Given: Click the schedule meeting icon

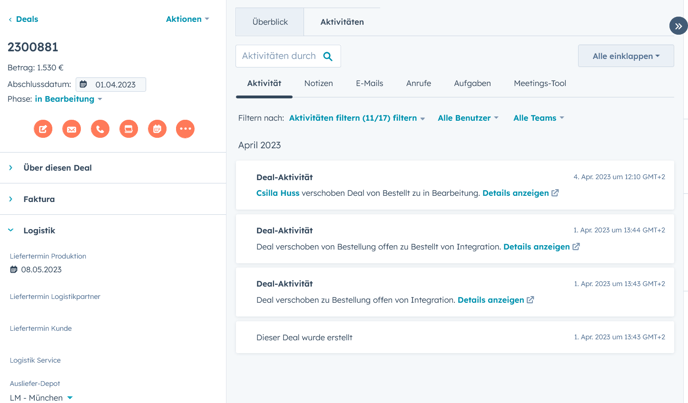Looking at the screenshot, I should (x=157, y=129).
